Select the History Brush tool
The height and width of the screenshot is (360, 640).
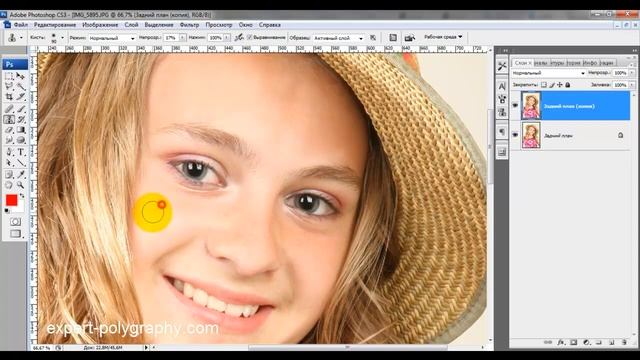click(x=21, y=120)
